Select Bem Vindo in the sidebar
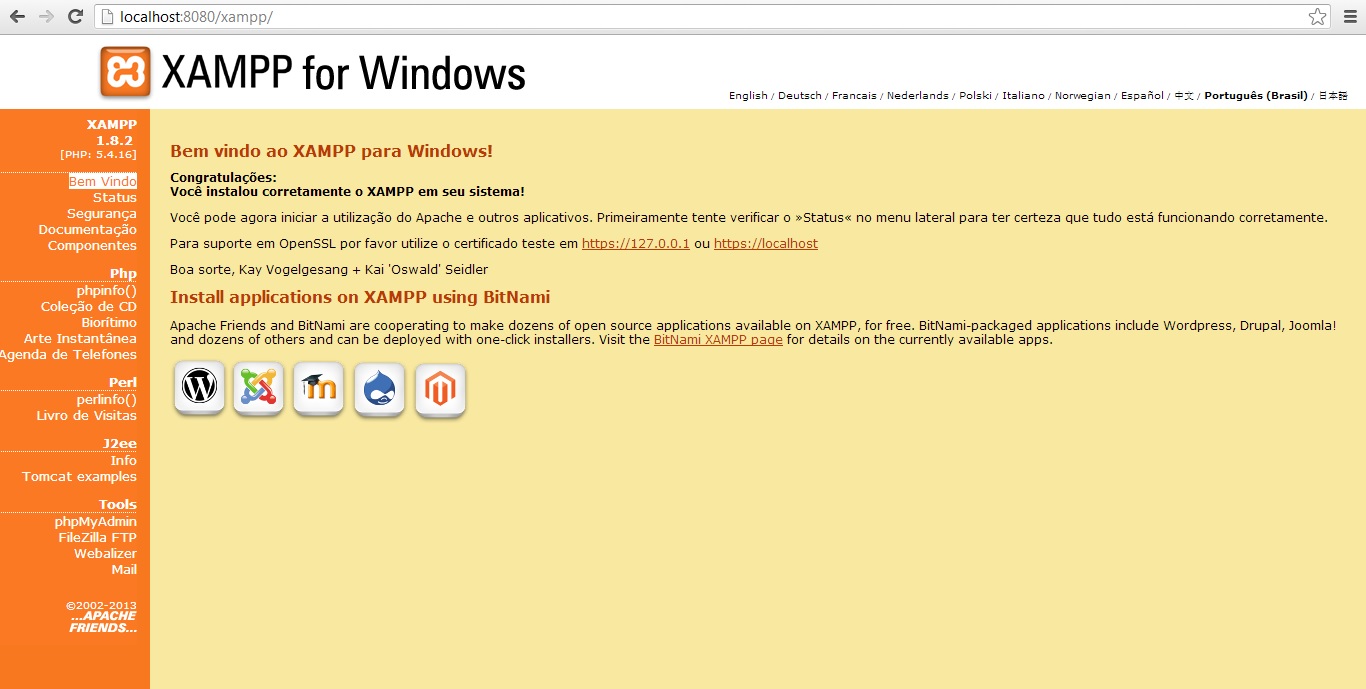 103,182
